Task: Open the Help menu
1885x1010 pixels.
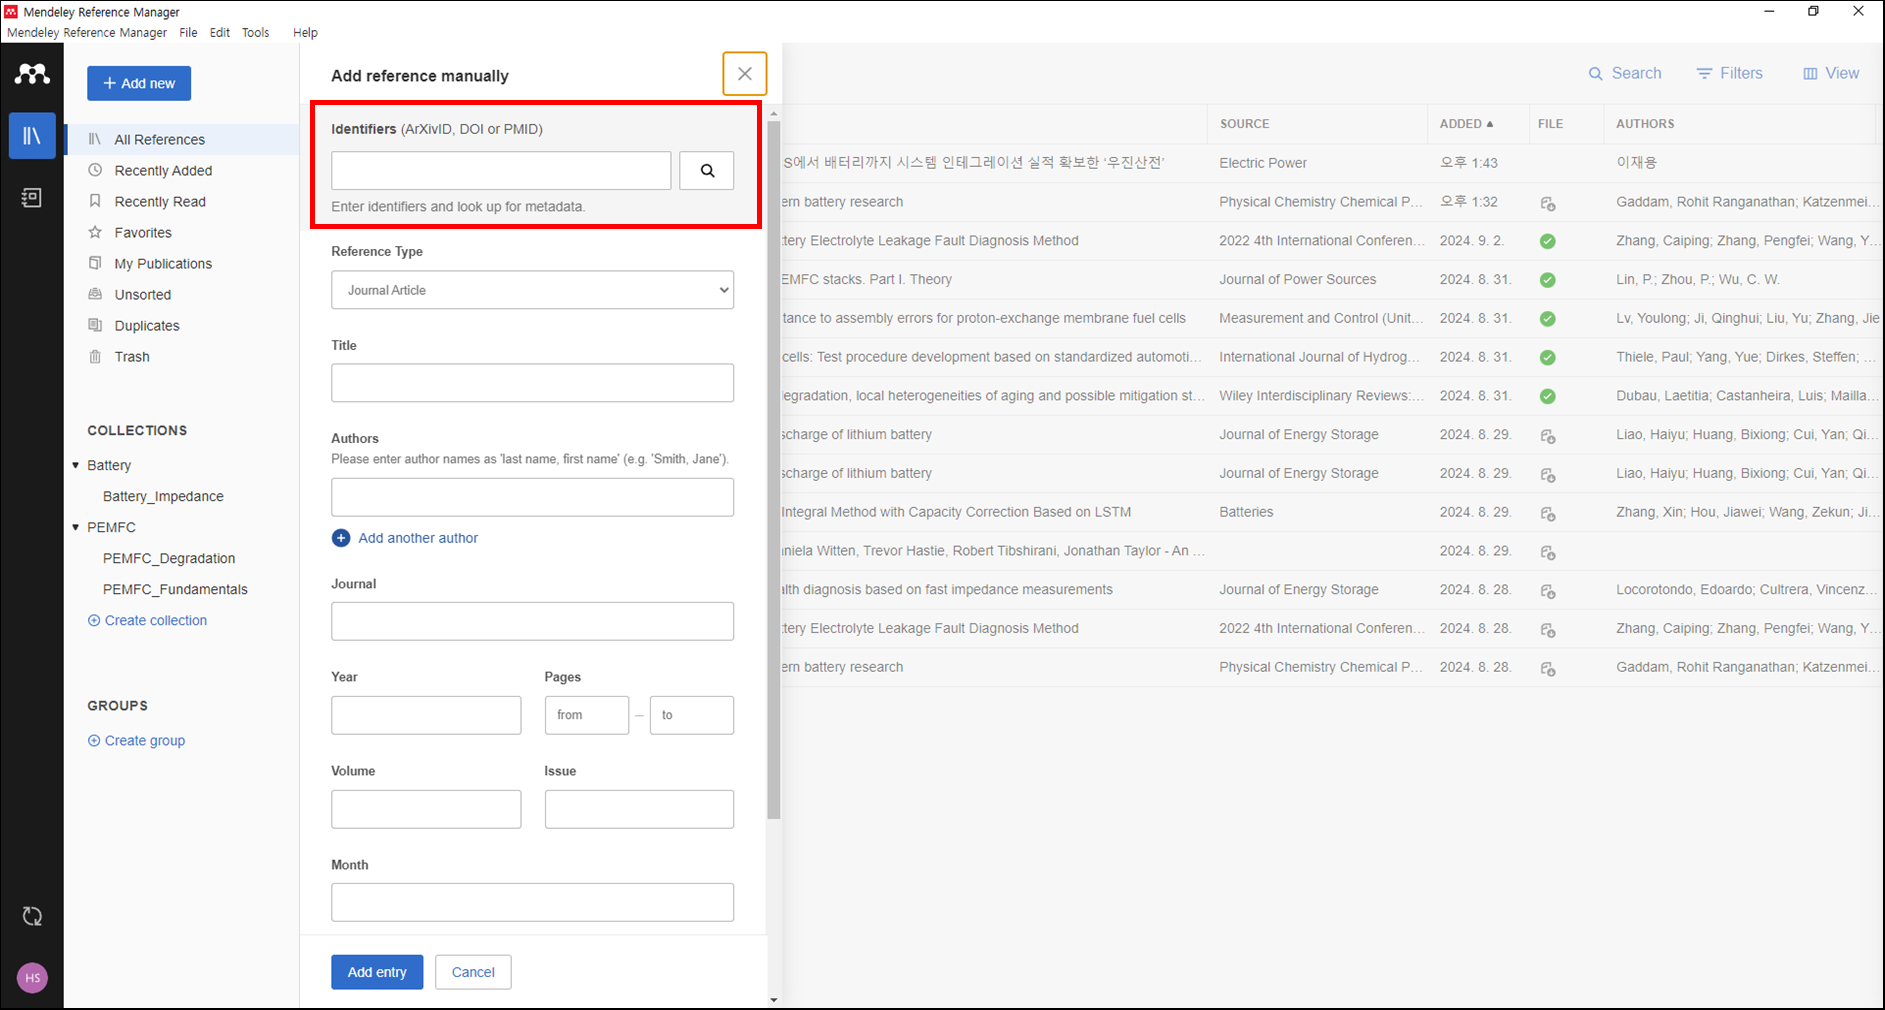Action: point(305,32)
